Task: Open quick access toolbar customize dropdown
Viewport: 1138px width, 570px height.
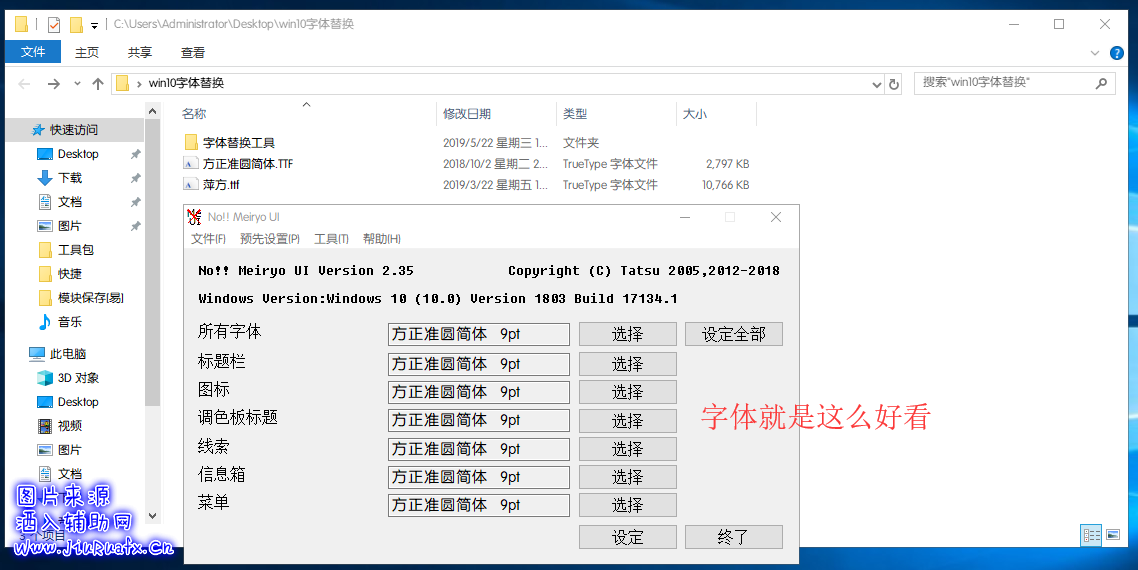Action: click(x=94, y=25)
